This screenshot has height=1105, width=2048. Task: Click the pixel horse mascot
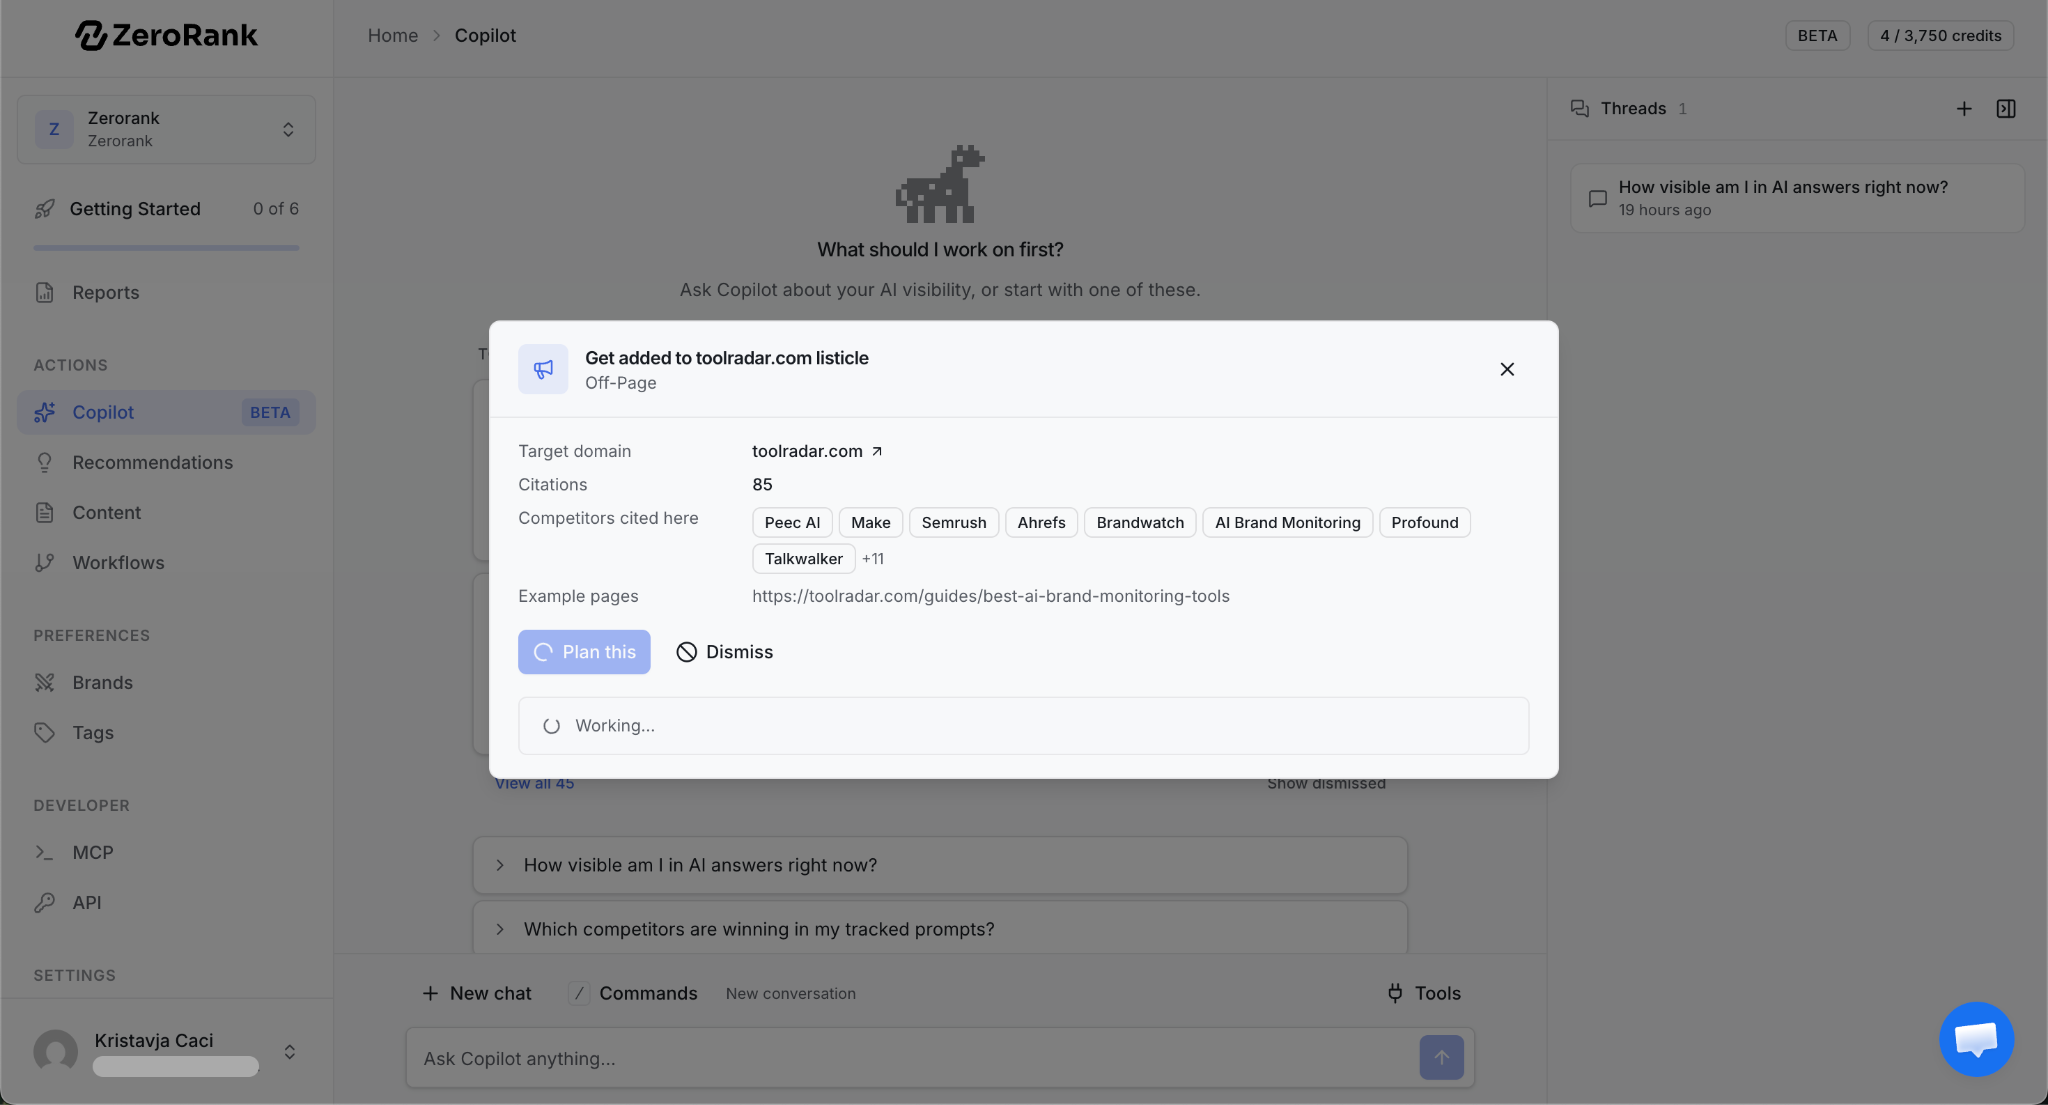(940, 184)
